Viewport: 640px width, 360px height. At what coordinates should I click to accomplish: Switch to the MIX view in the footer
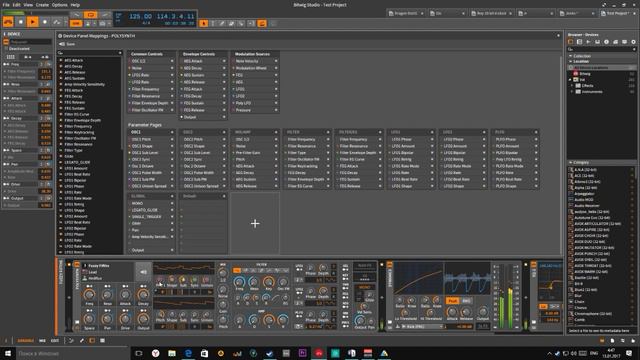tap(42, 340)
